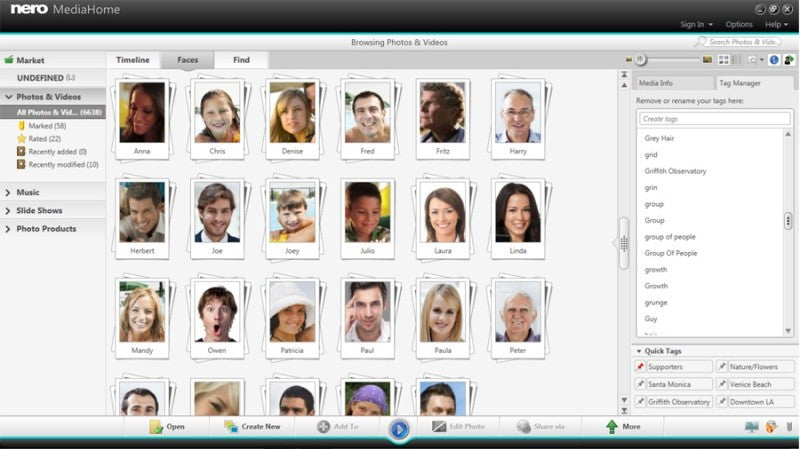The height and width of the screenshot is (449, 800).
Task: Open the Help dropdown menu
Action: tap(776, 24)
